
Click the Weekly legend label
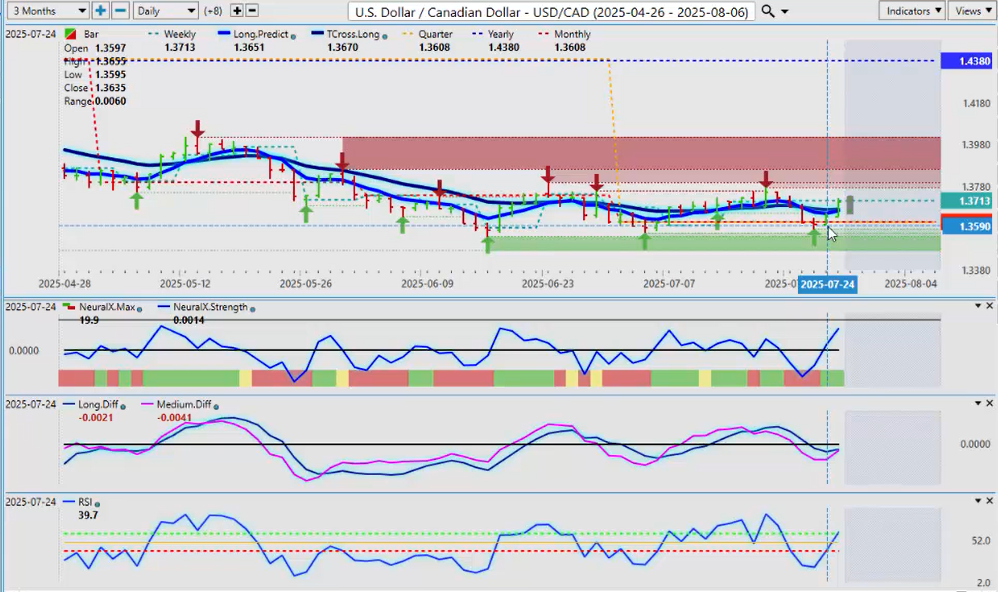(180, 34)
